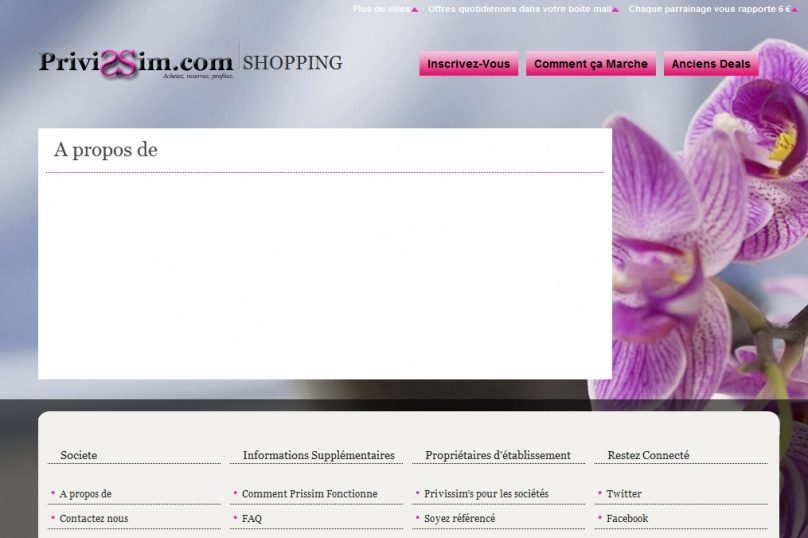Click 'Privissim's pour les sociétés' link

[x=486, y=494]
